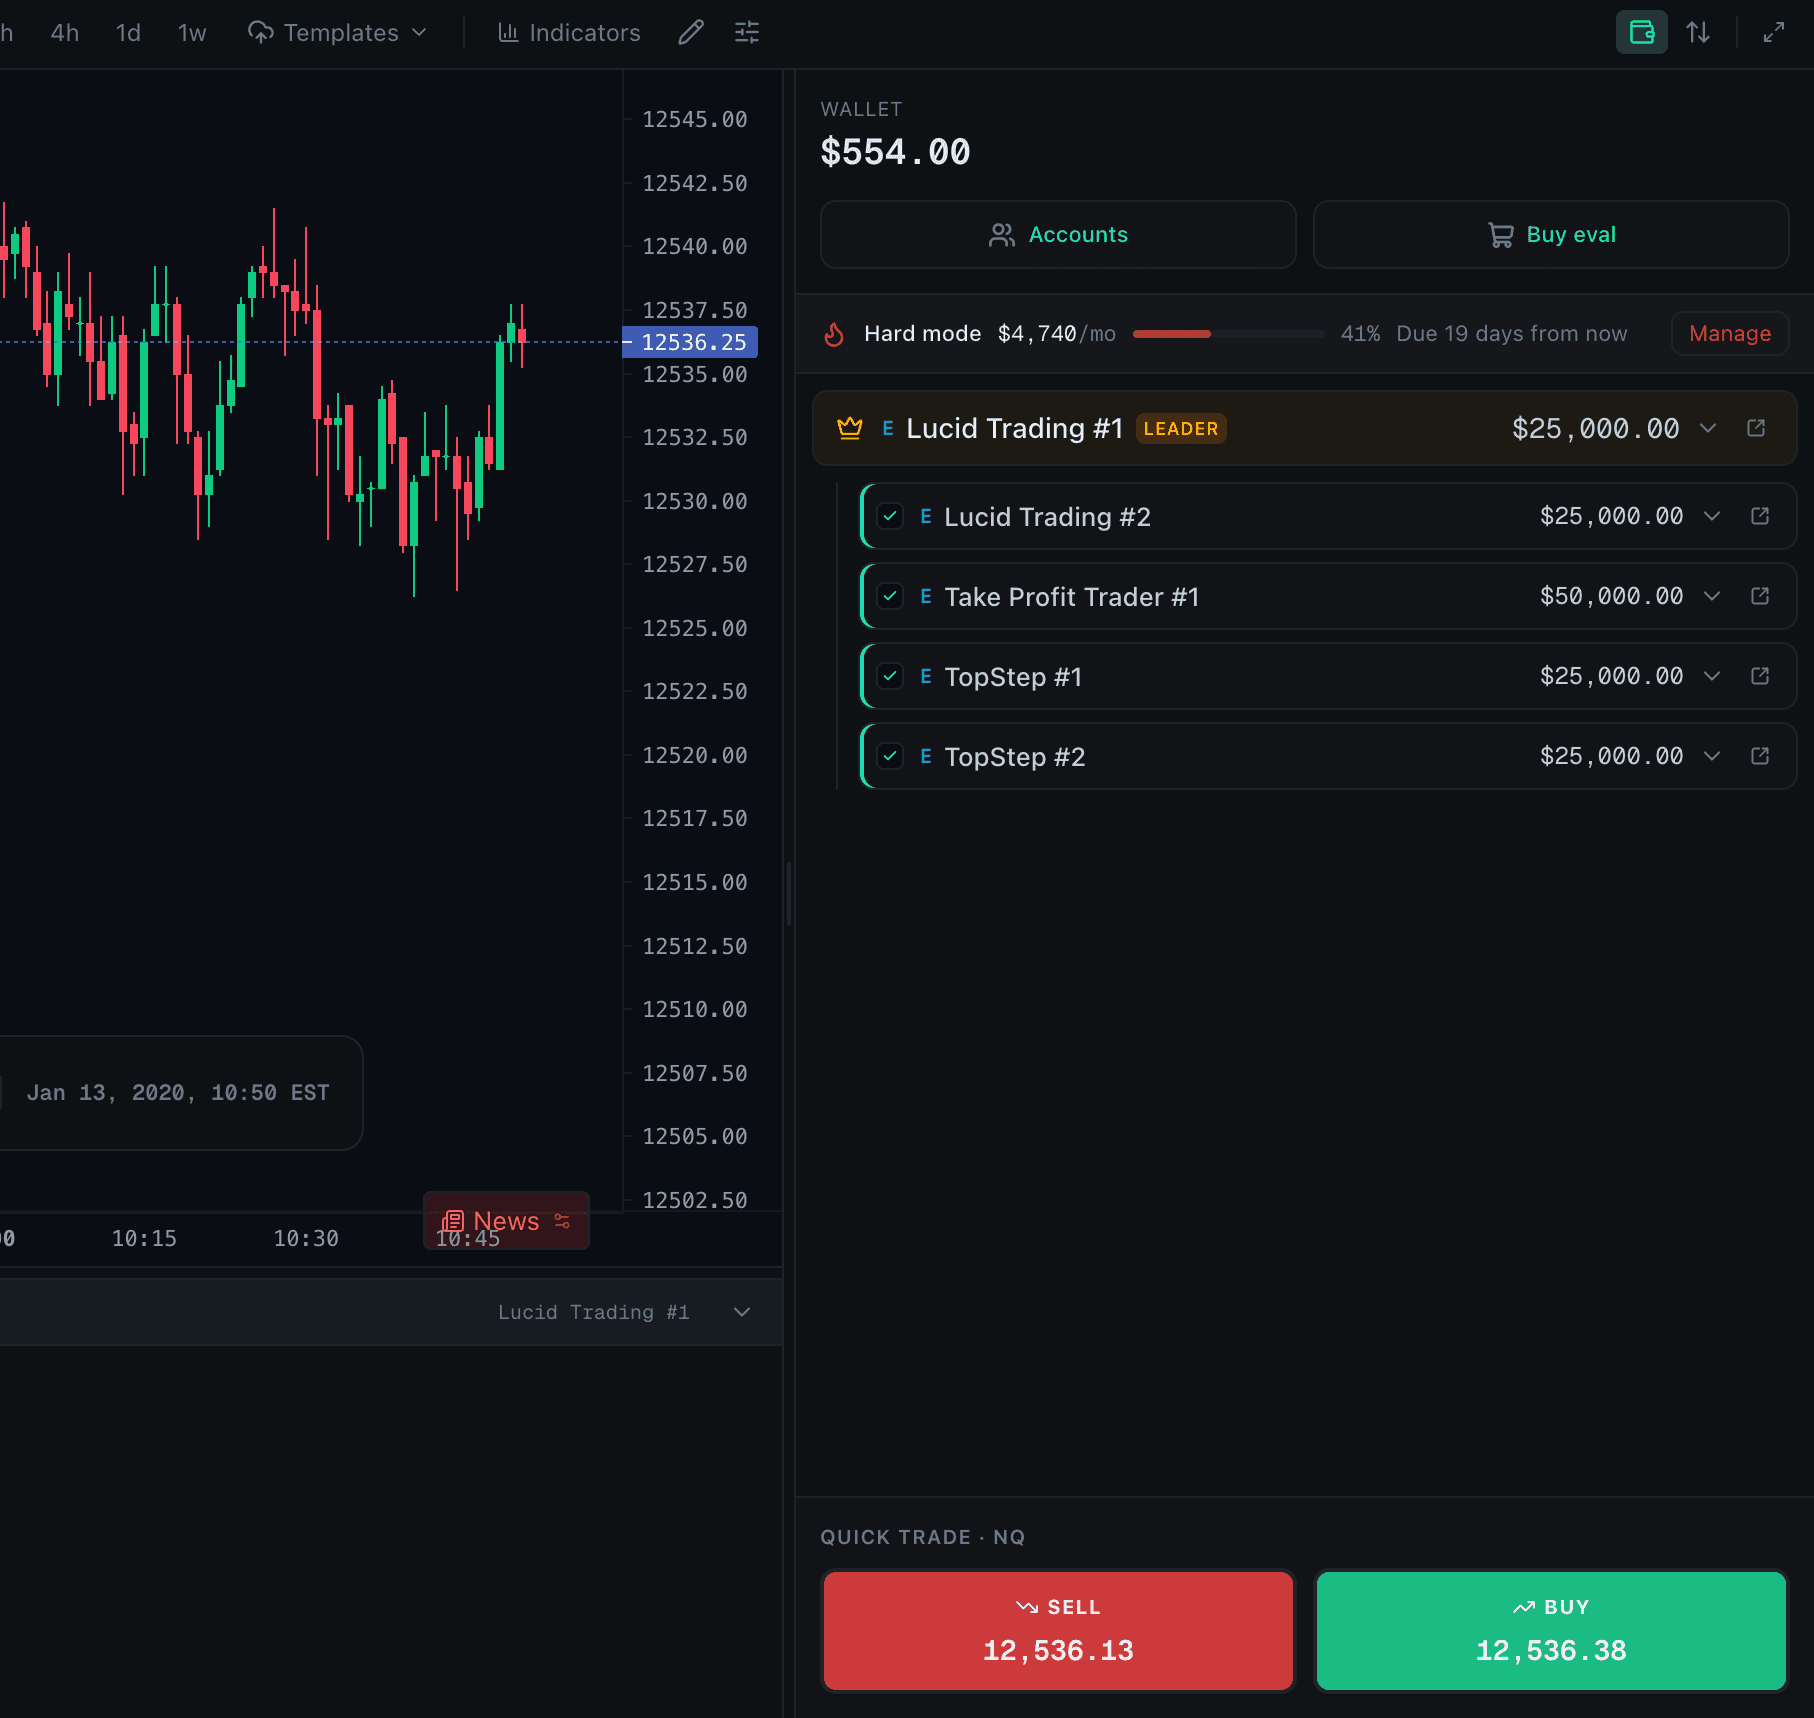This screenshot has height=1718, width=1814.
Task: Expand Lucid Trading #1 leader account details
Action: pyautogui.click(x=1708, y=428)
